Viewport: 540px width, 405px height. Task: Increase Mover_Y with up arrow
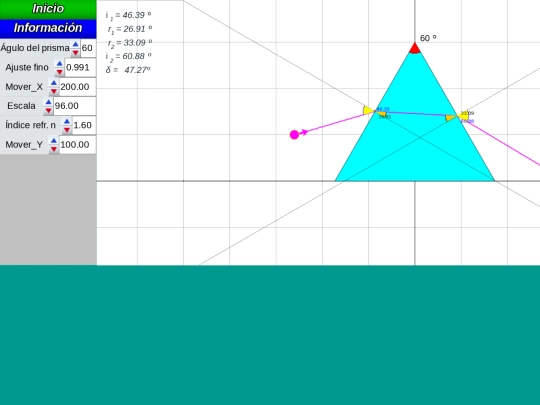[x=53, y=141]
